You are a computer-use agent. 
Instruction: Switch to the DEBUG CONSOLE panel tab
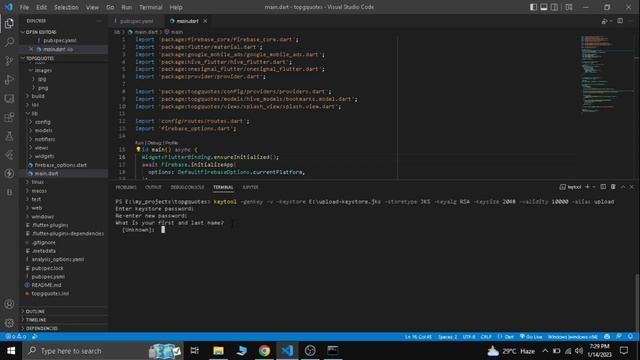(187, 187)
